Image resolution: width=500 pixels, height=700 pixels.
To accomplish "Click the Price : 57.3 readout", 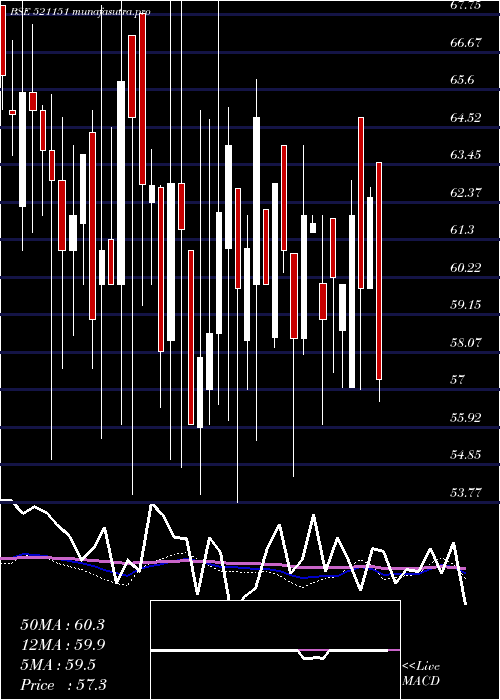I will pyautogui.click(x=63, y=685).
